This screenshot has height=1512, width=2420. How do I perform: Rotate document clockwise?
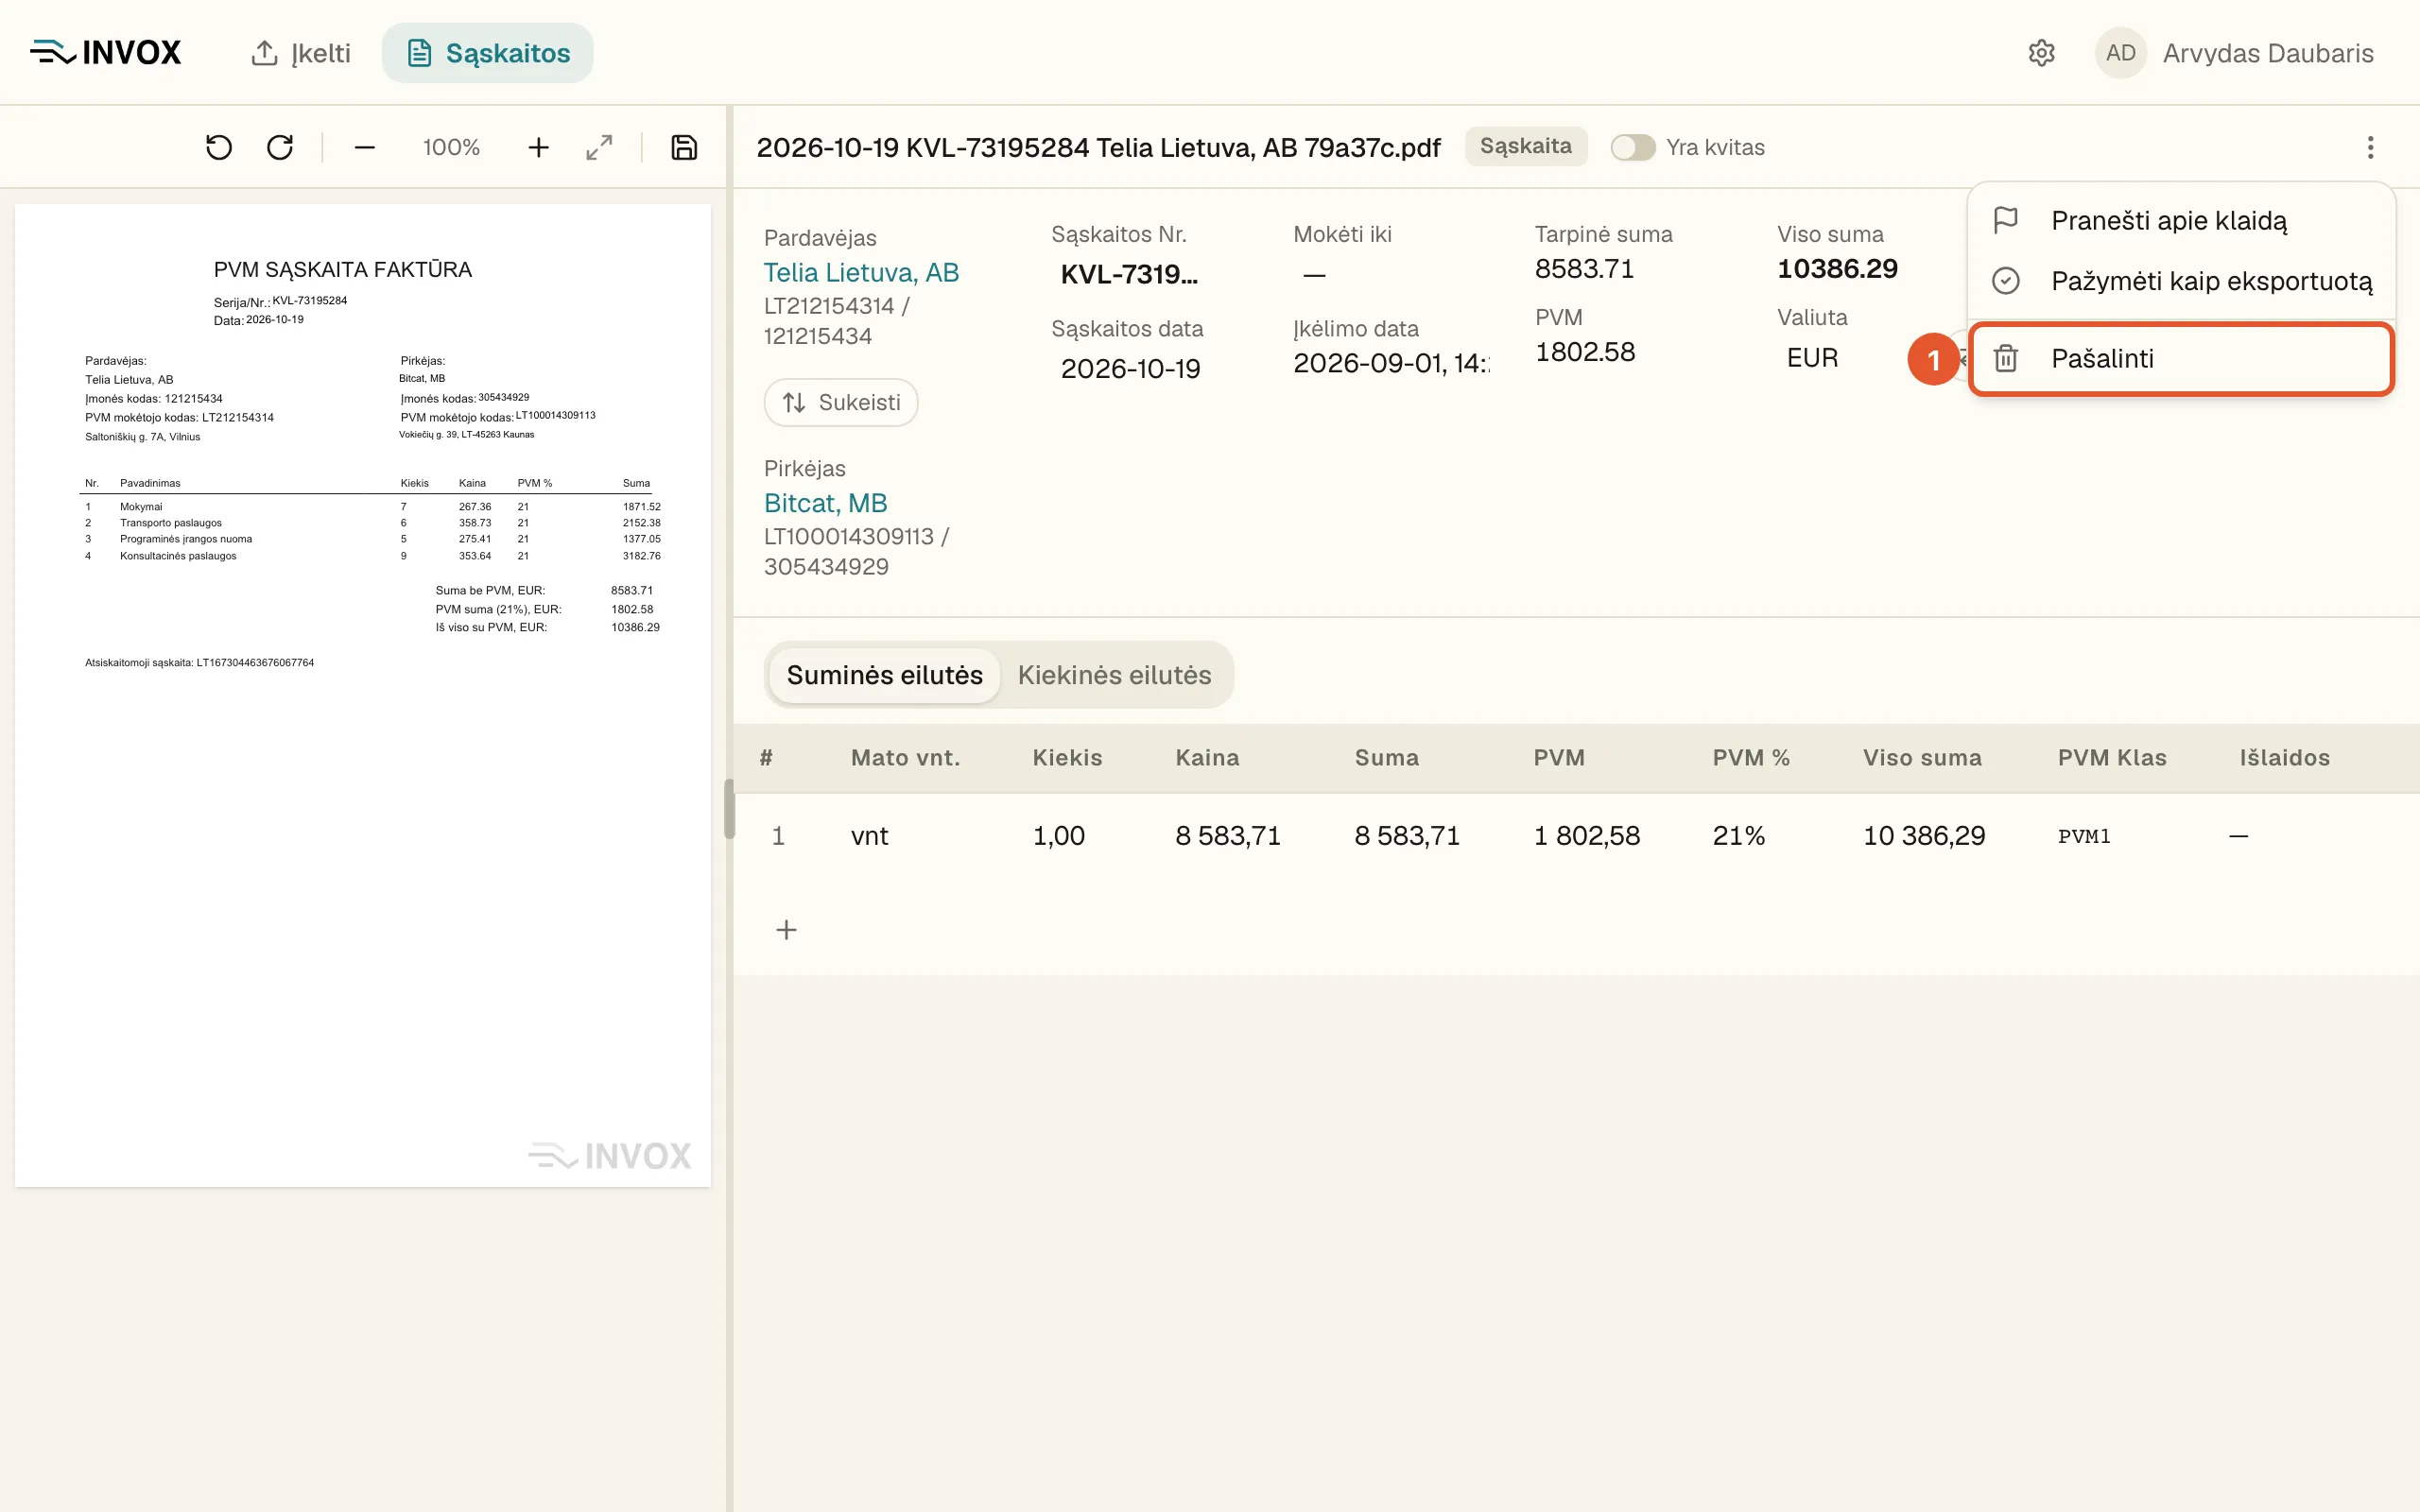280,148
